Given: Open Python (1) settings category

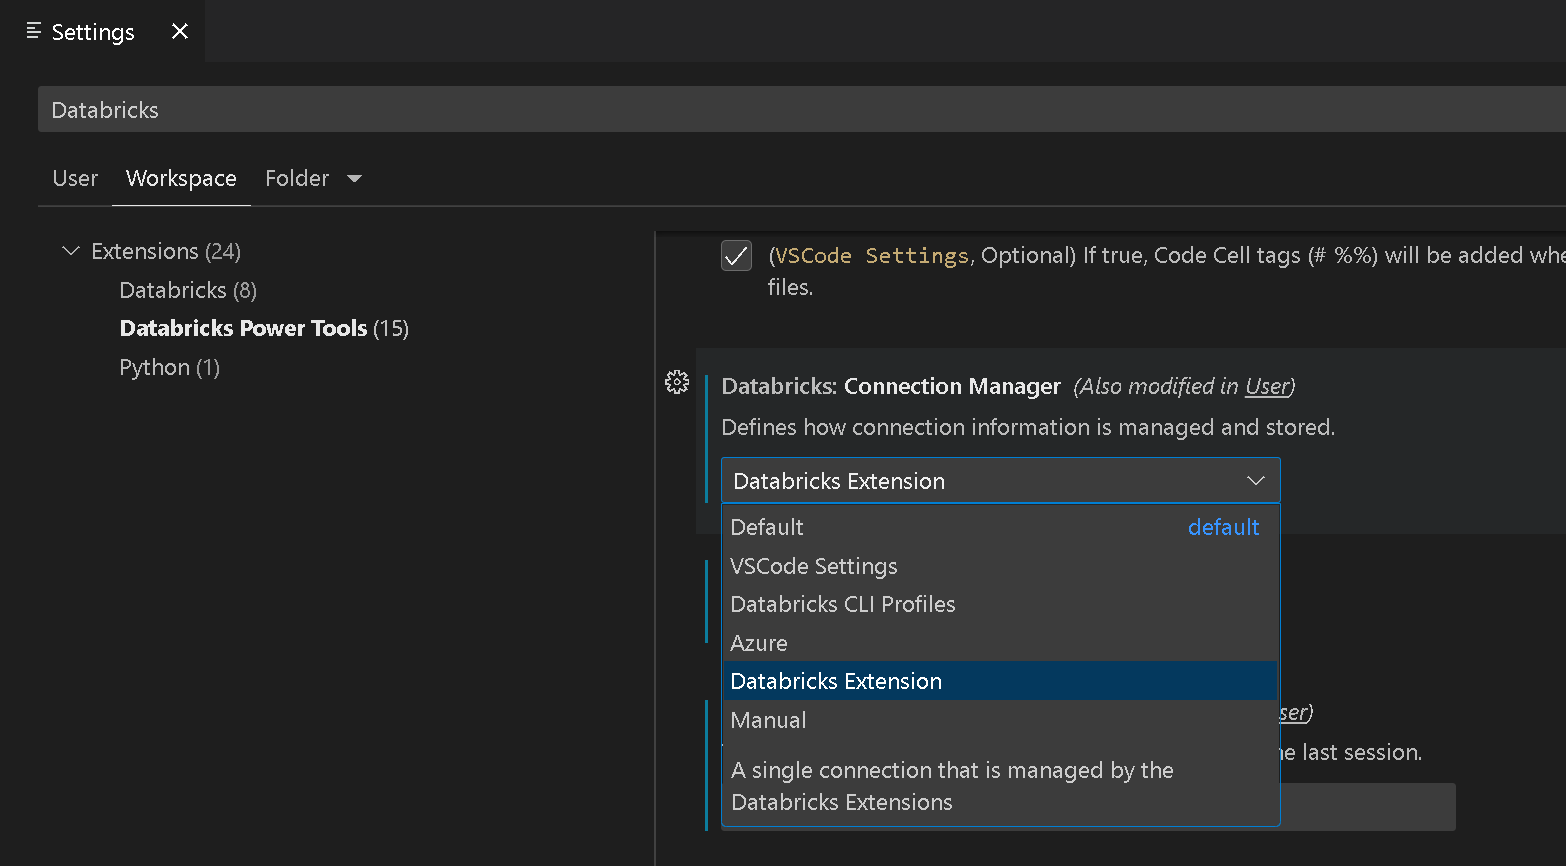Looking at the screenshot, I should (x=169, y=367).
